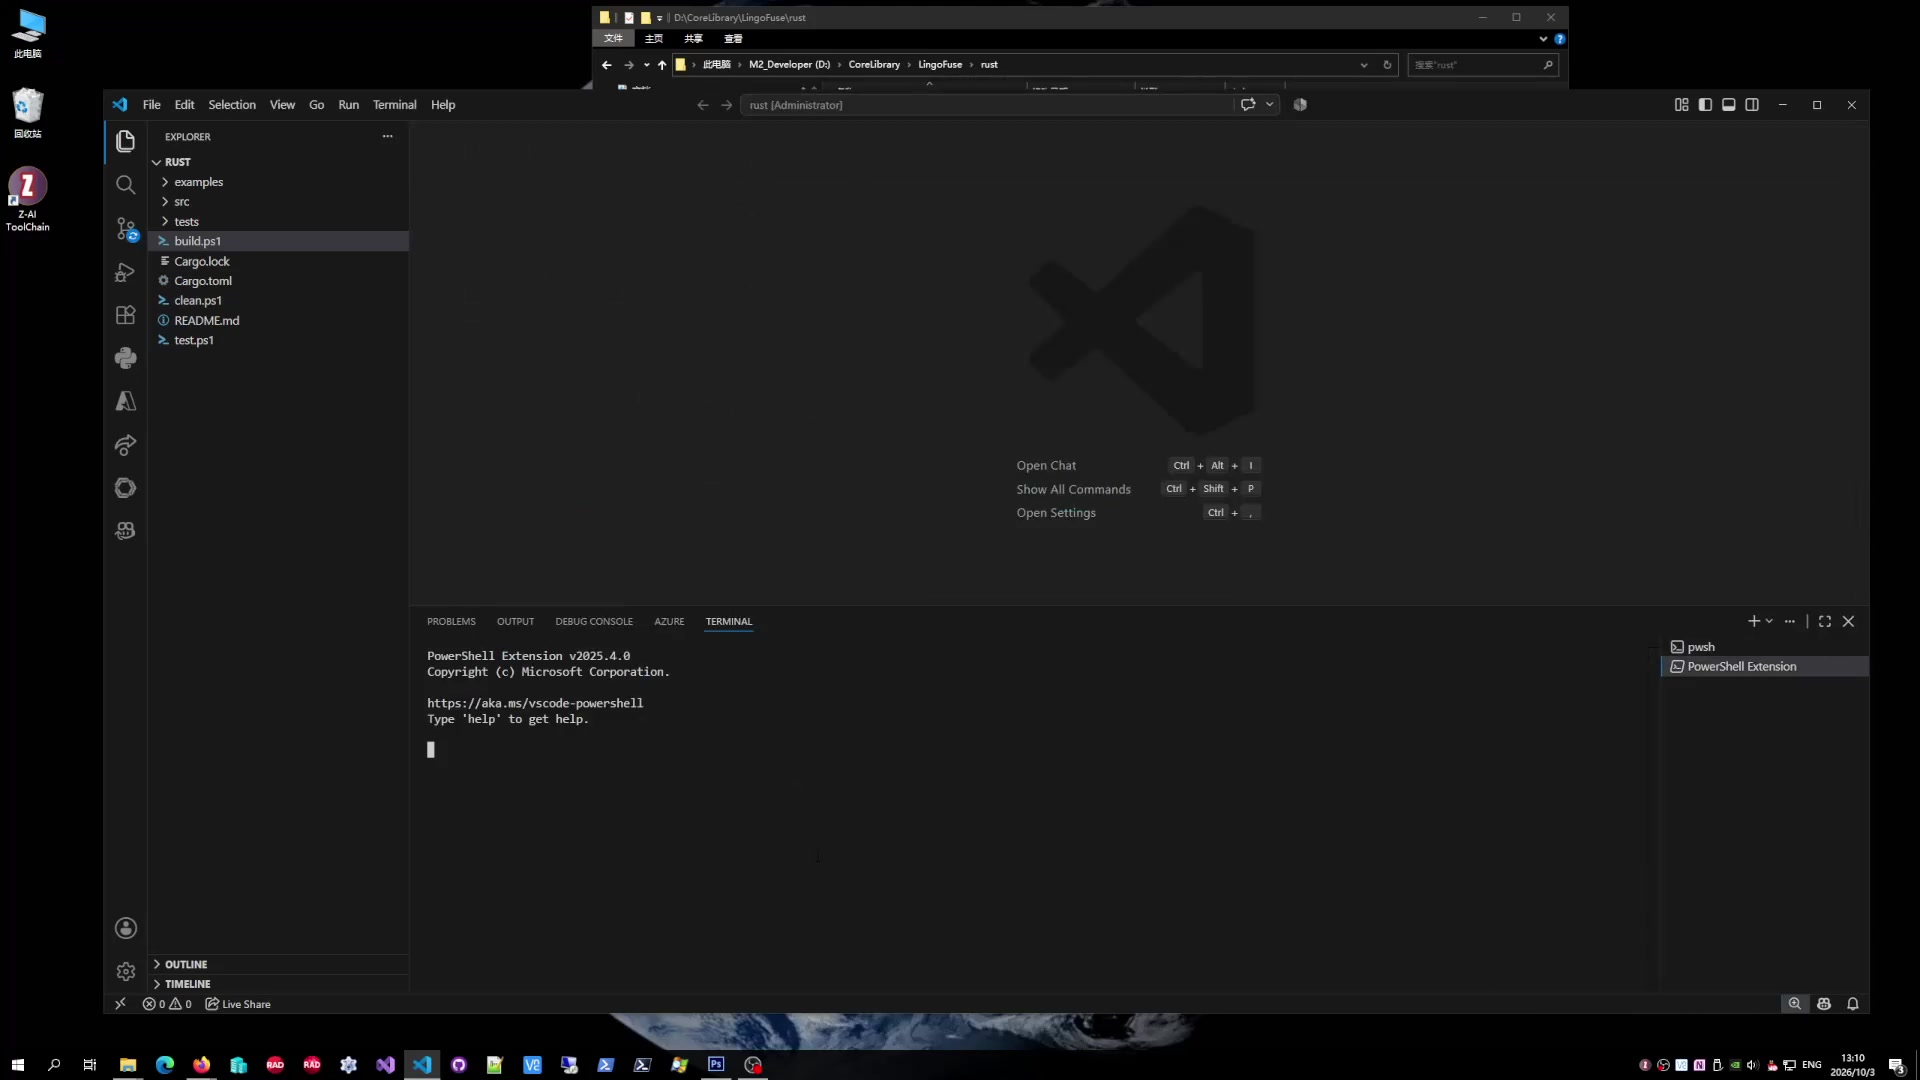This screenshot has width=1920, height=1080.
Task: Click the File Explorer search box
Action: pos(1482,64)
